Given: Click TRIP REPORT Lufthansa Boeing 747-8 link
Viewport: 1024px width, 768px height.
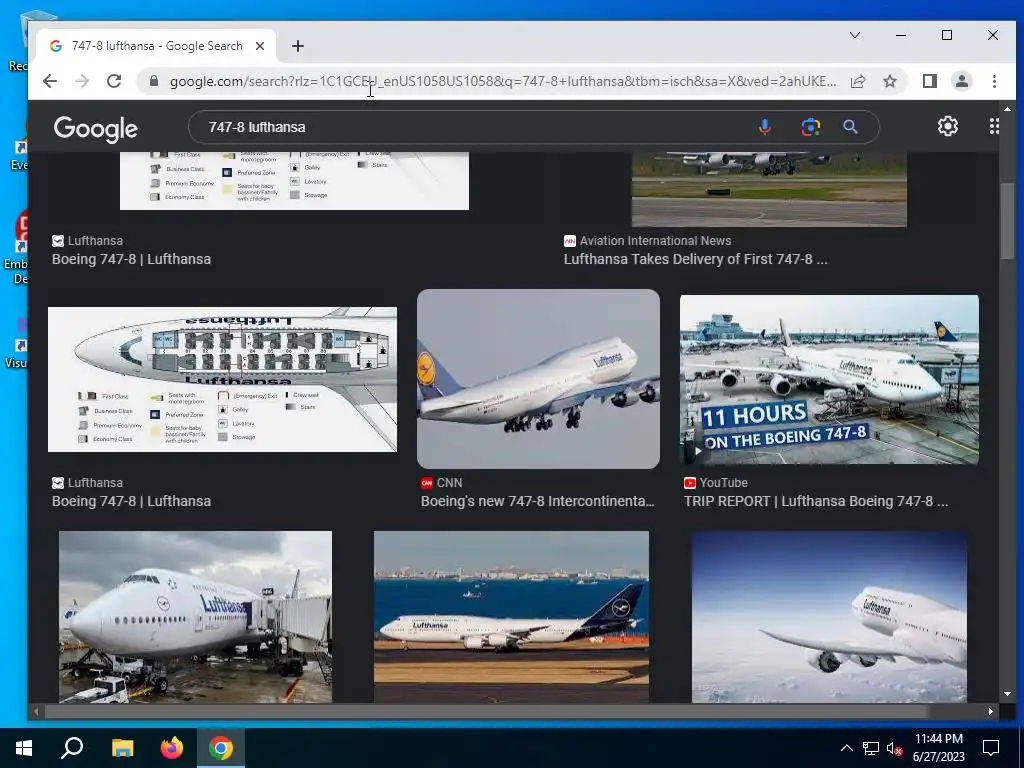Looking at the screenshot, I should click(x=816, y=502).
